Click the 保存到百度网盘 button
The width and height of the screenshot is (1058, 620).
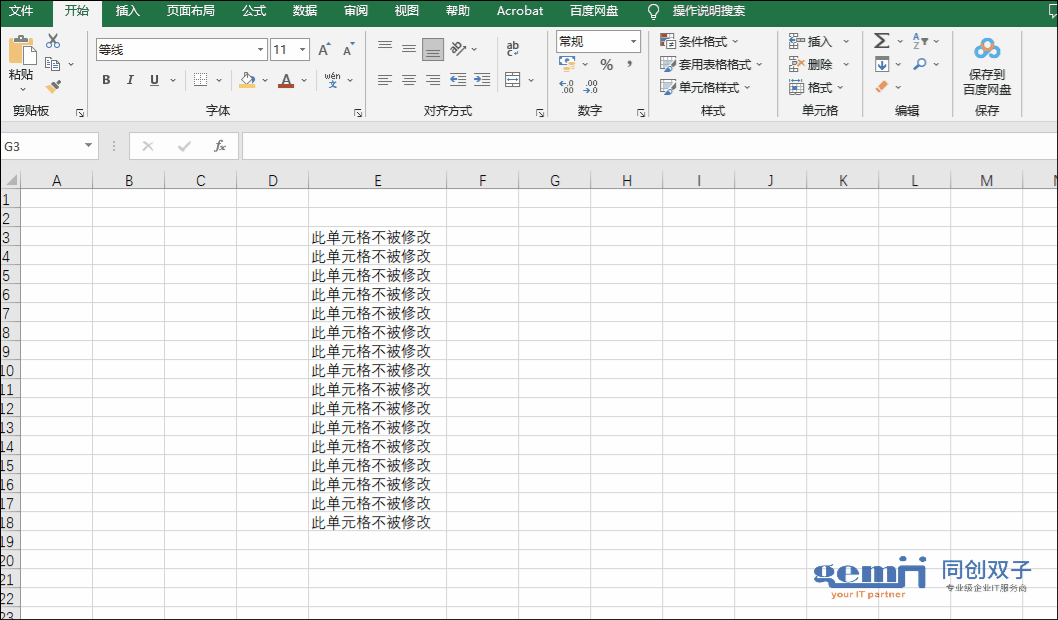coord(987,66)
